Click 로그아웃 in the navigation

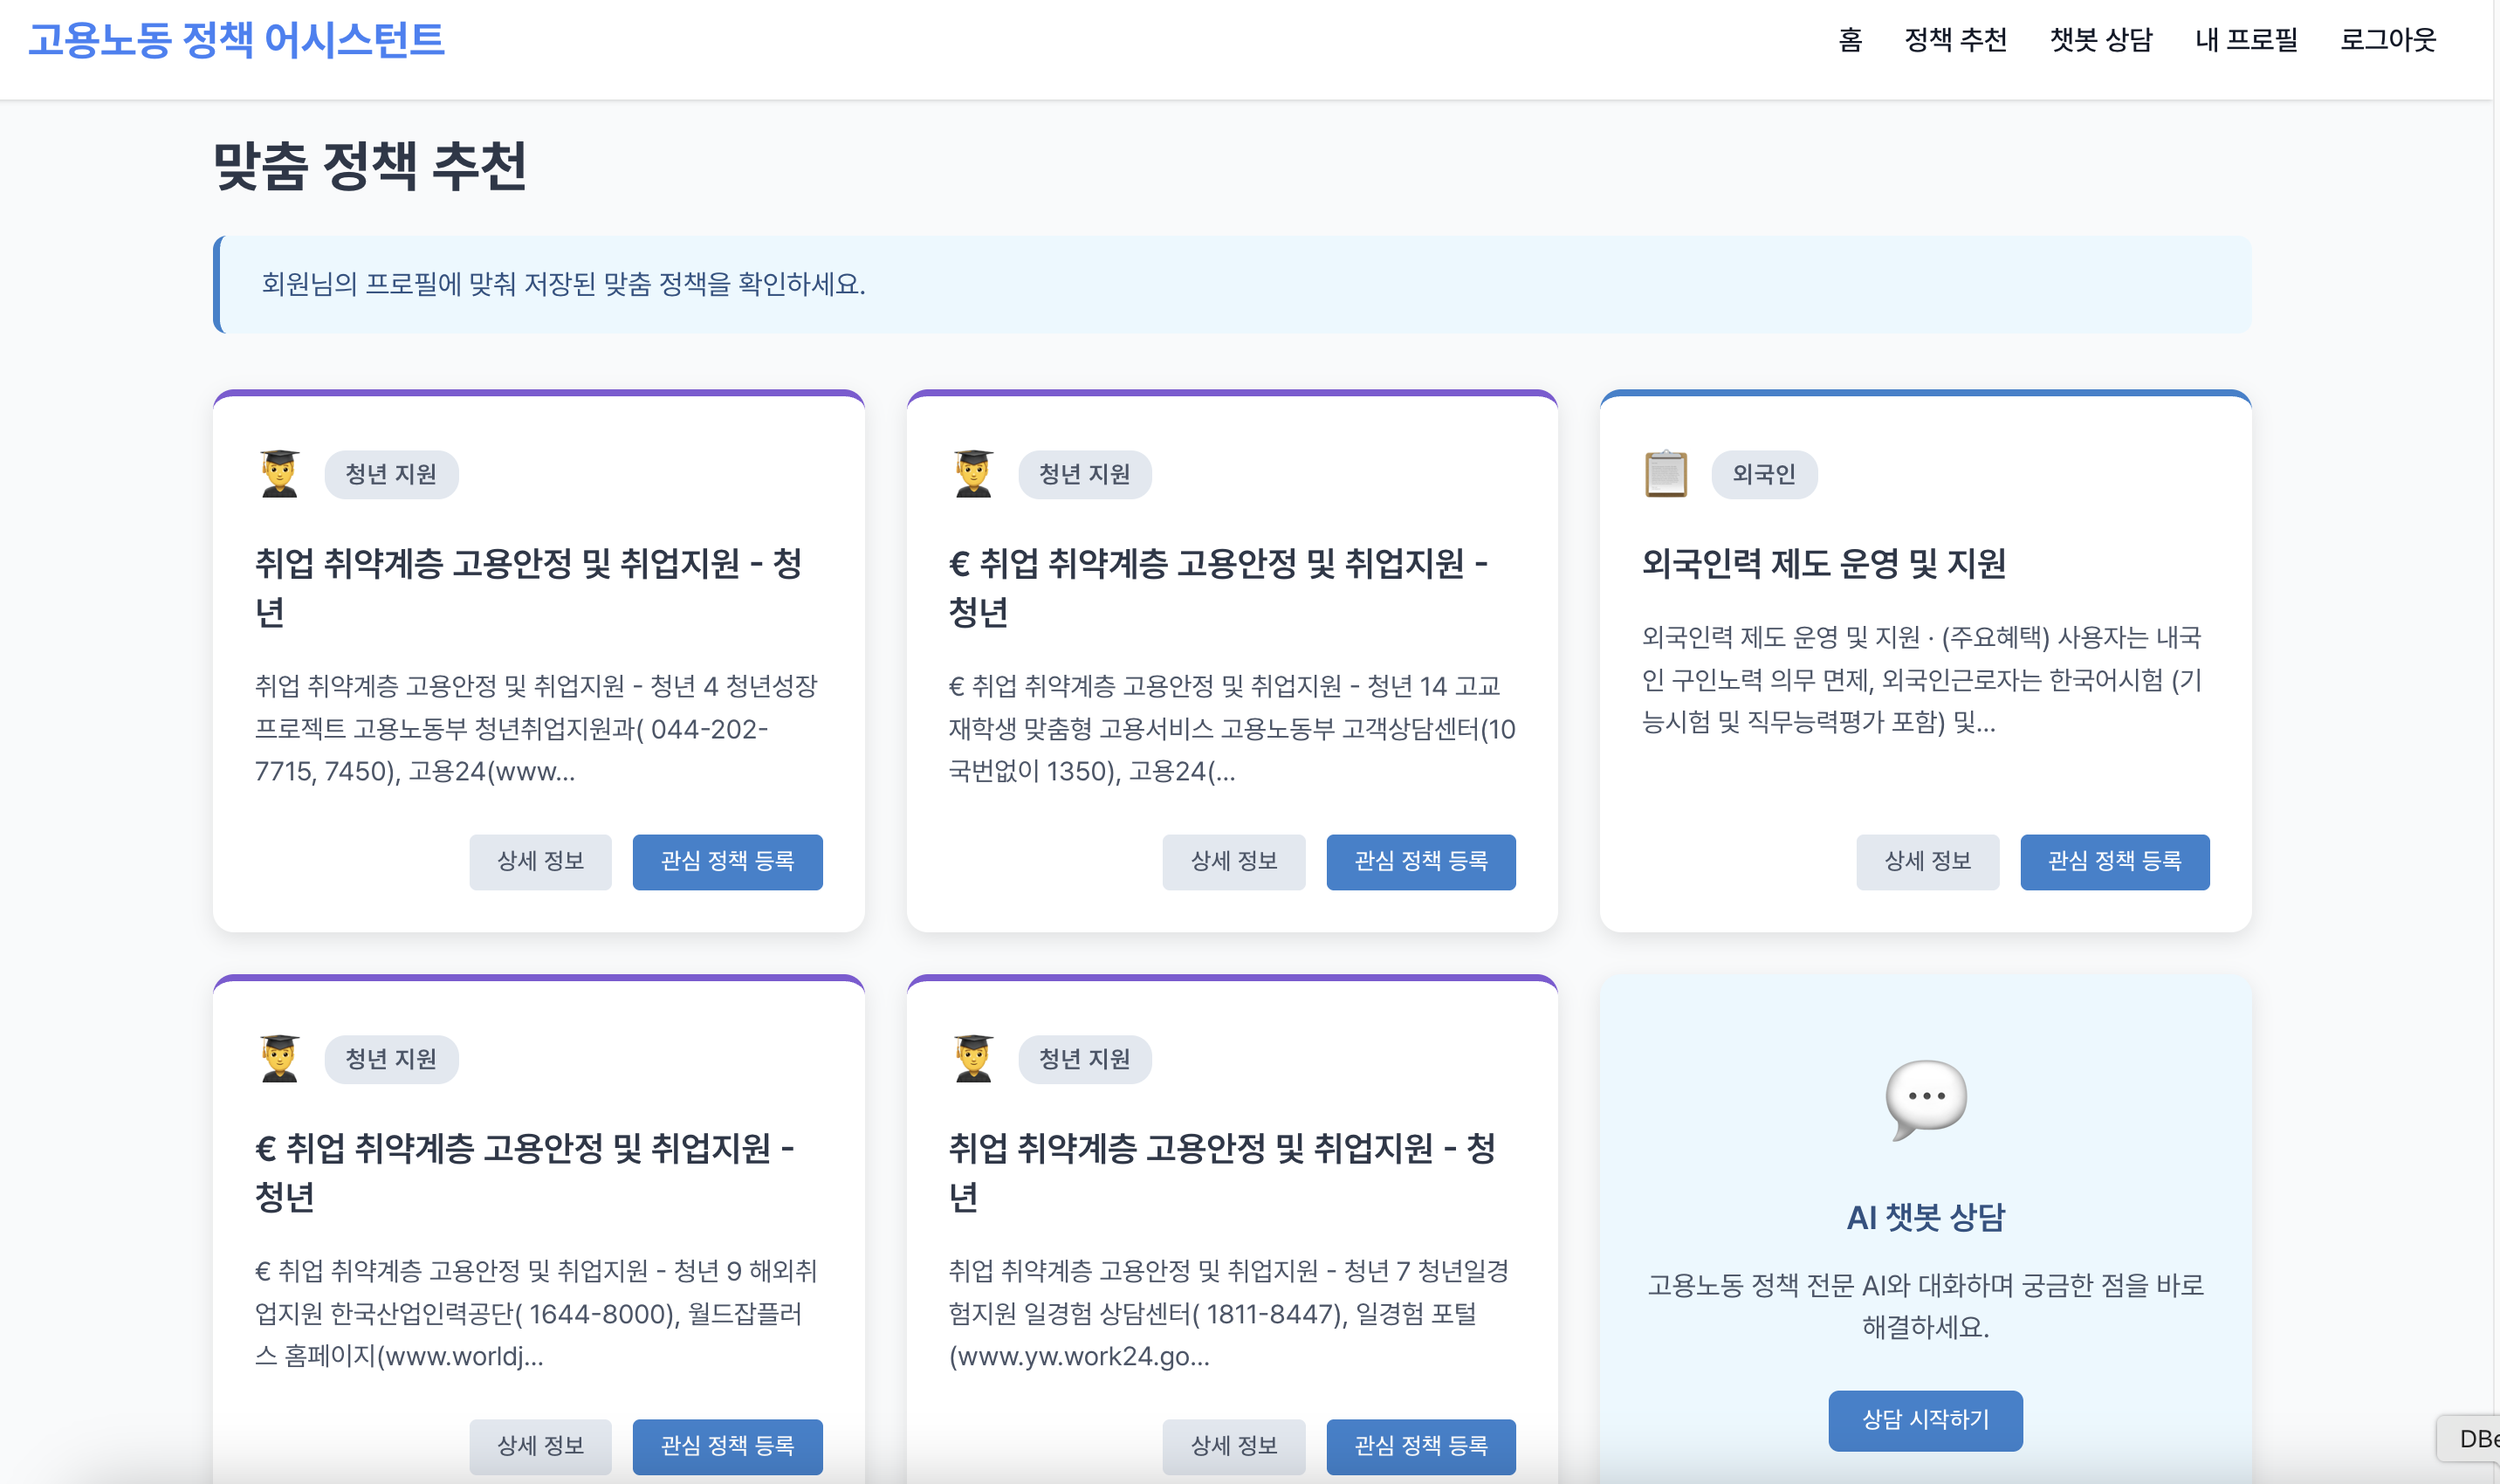click(2388, 40)
